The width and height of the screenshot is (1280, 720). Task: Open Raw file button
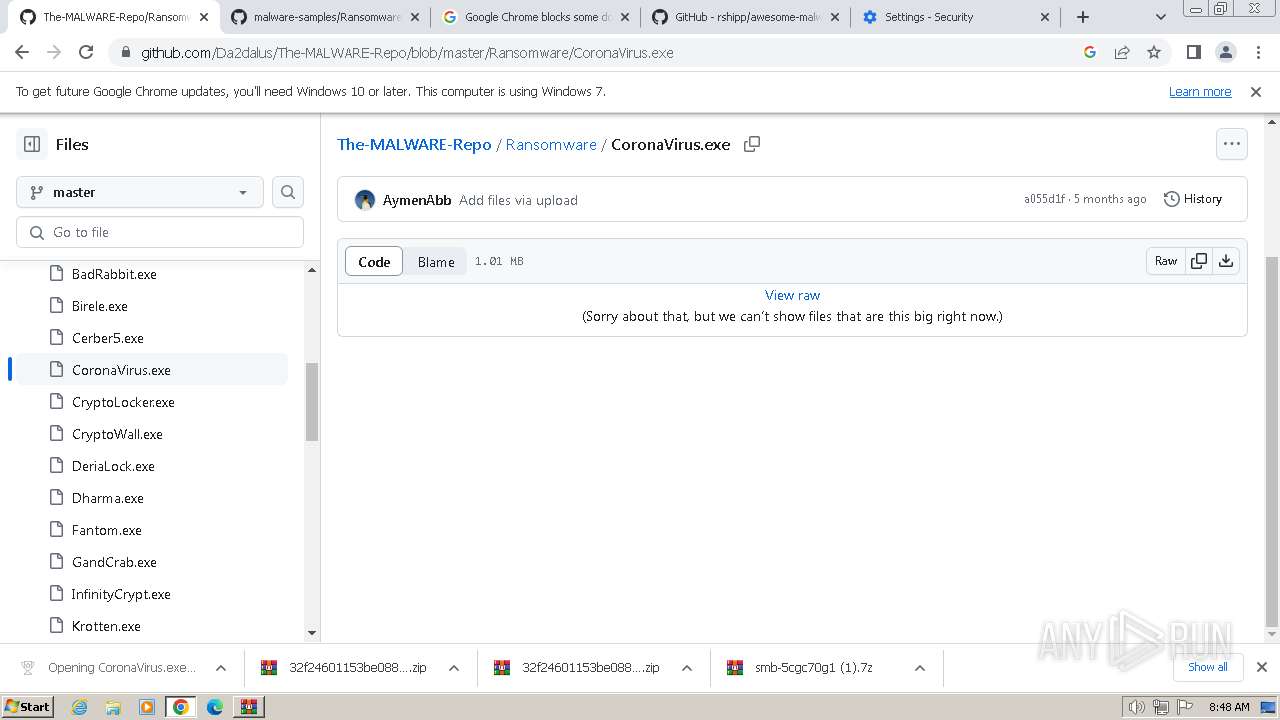[x=1166, y=261]
